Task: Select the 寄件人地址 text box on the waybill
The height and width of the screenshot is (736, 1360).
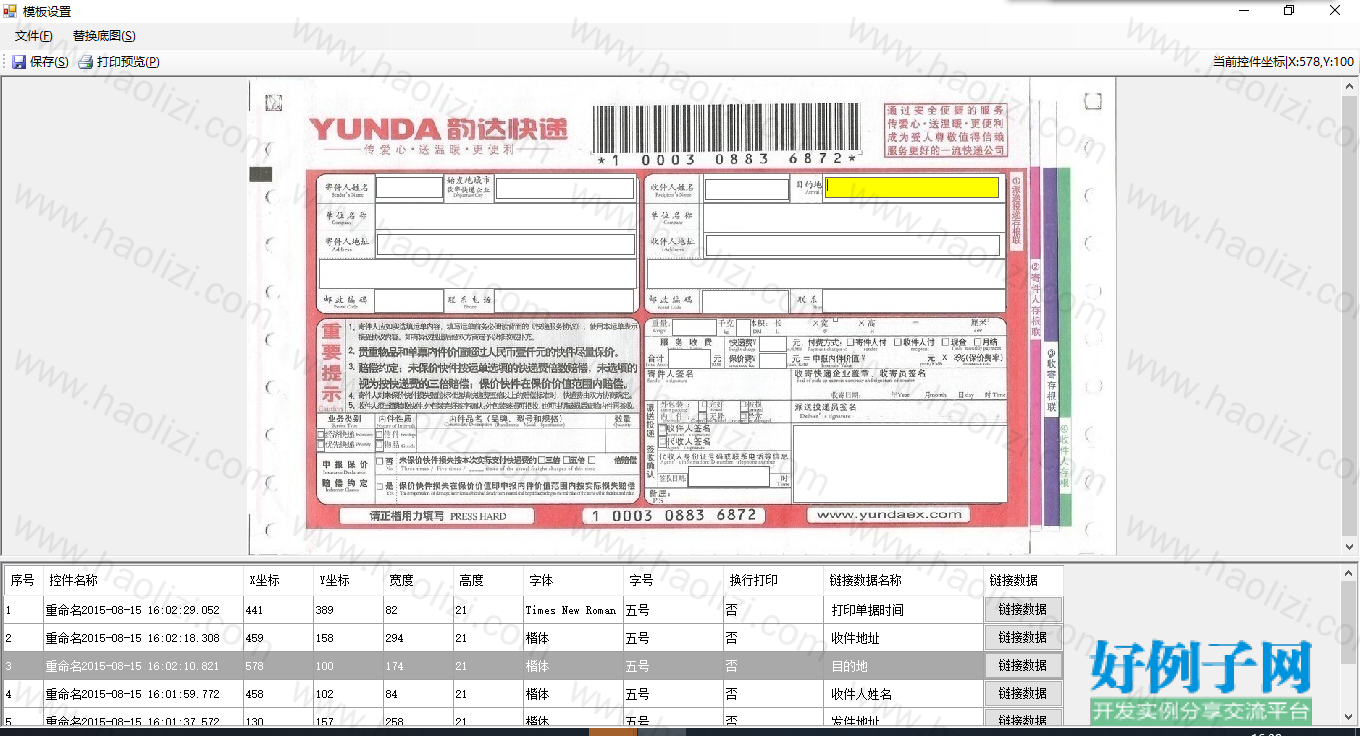Action: click(x=506, y=244)
